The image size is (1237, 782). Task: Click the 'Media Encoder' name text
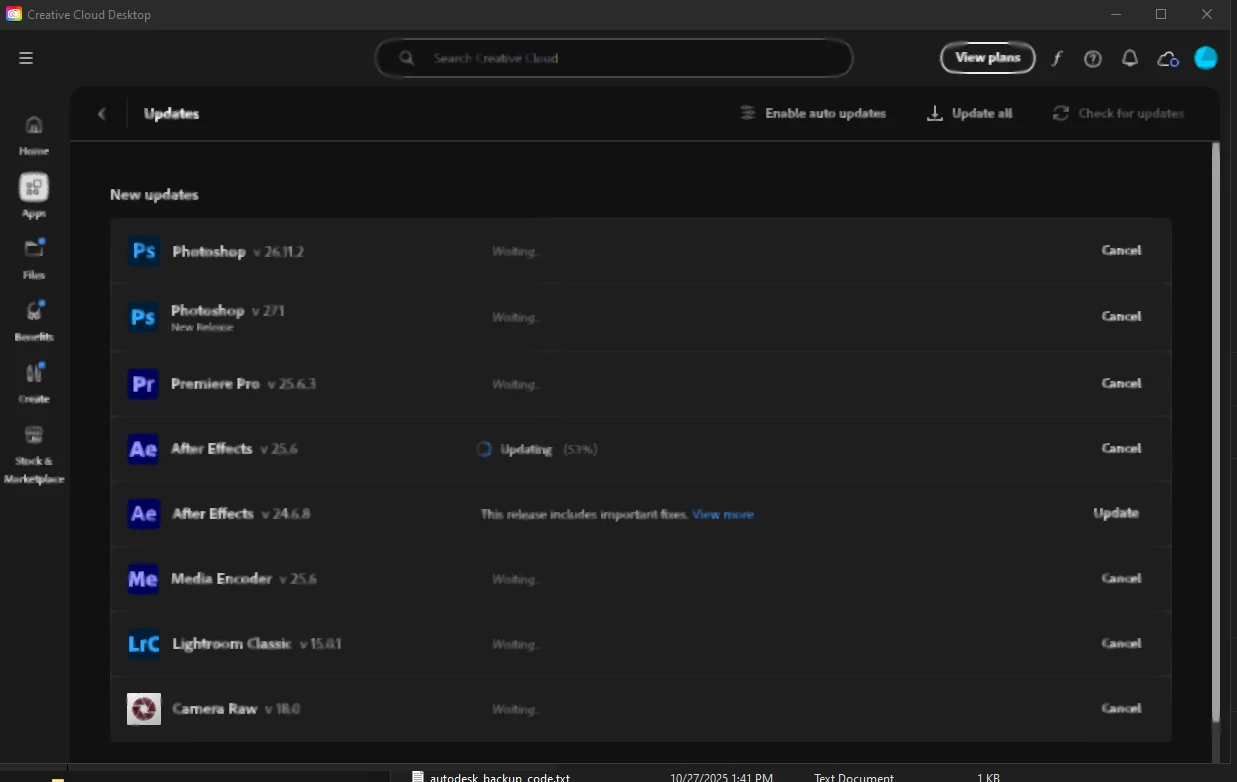(x=222, y=579)
